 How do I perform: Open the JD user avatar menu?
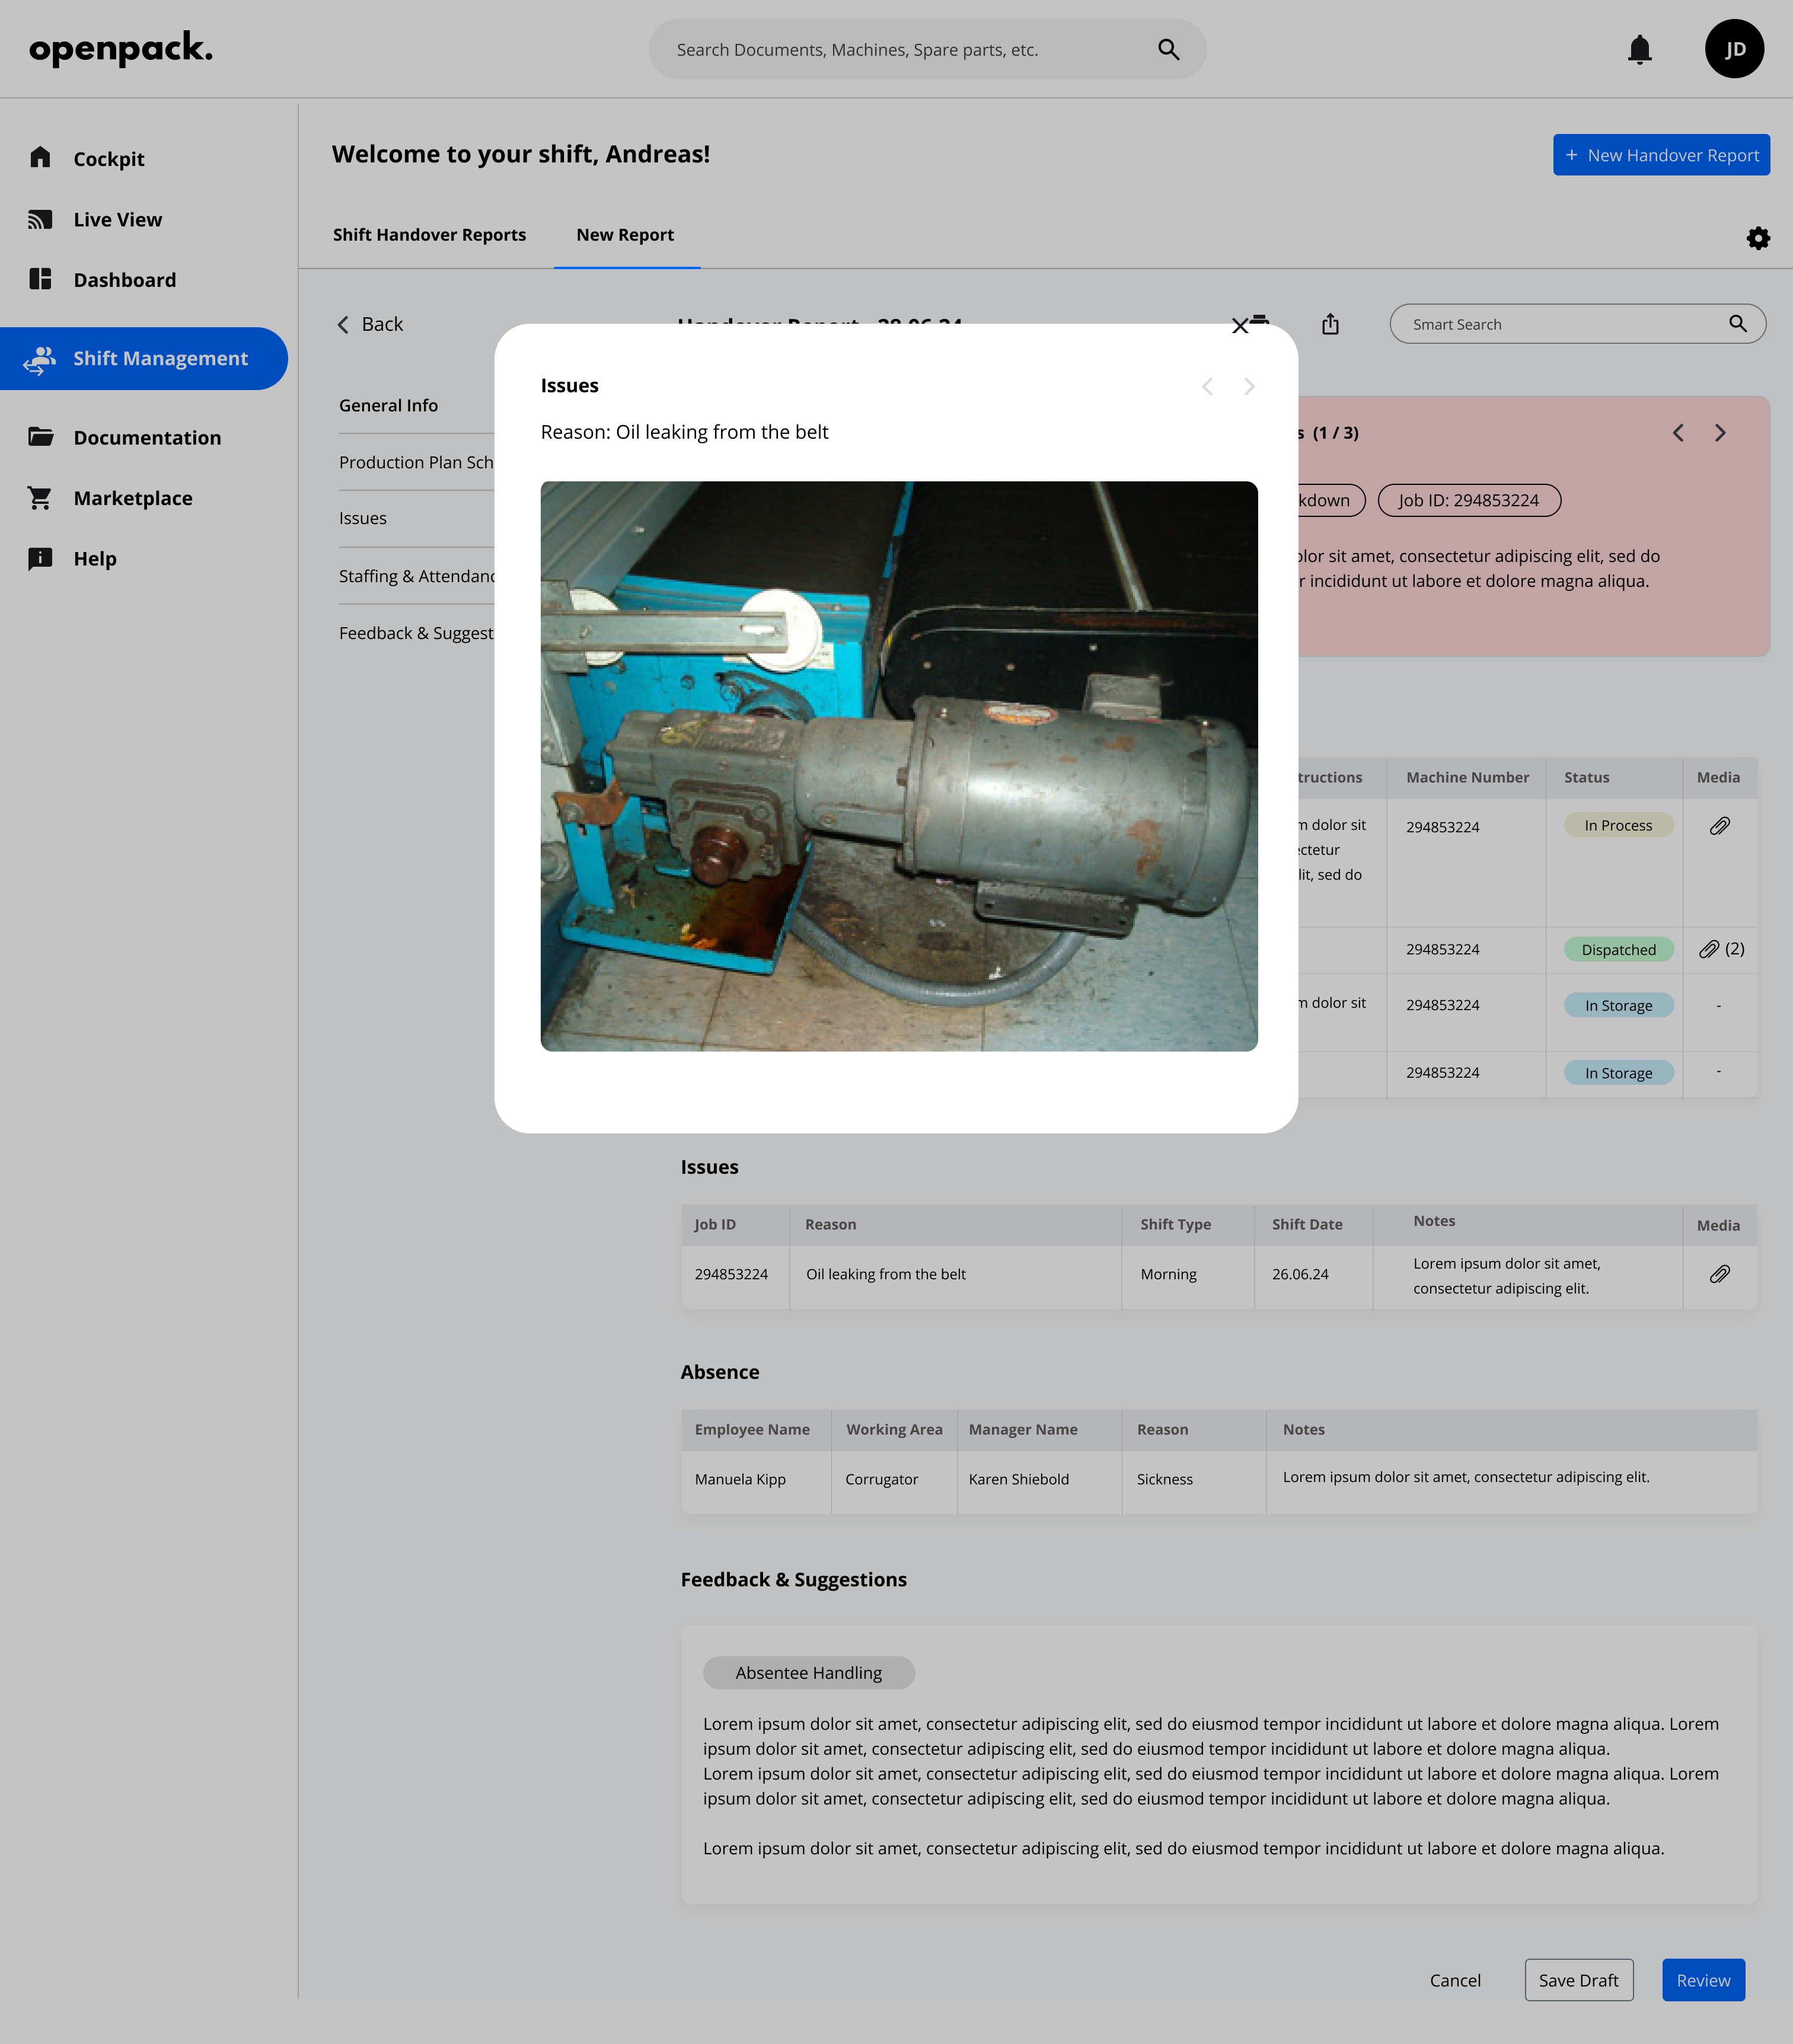[x=1734, y=49]
